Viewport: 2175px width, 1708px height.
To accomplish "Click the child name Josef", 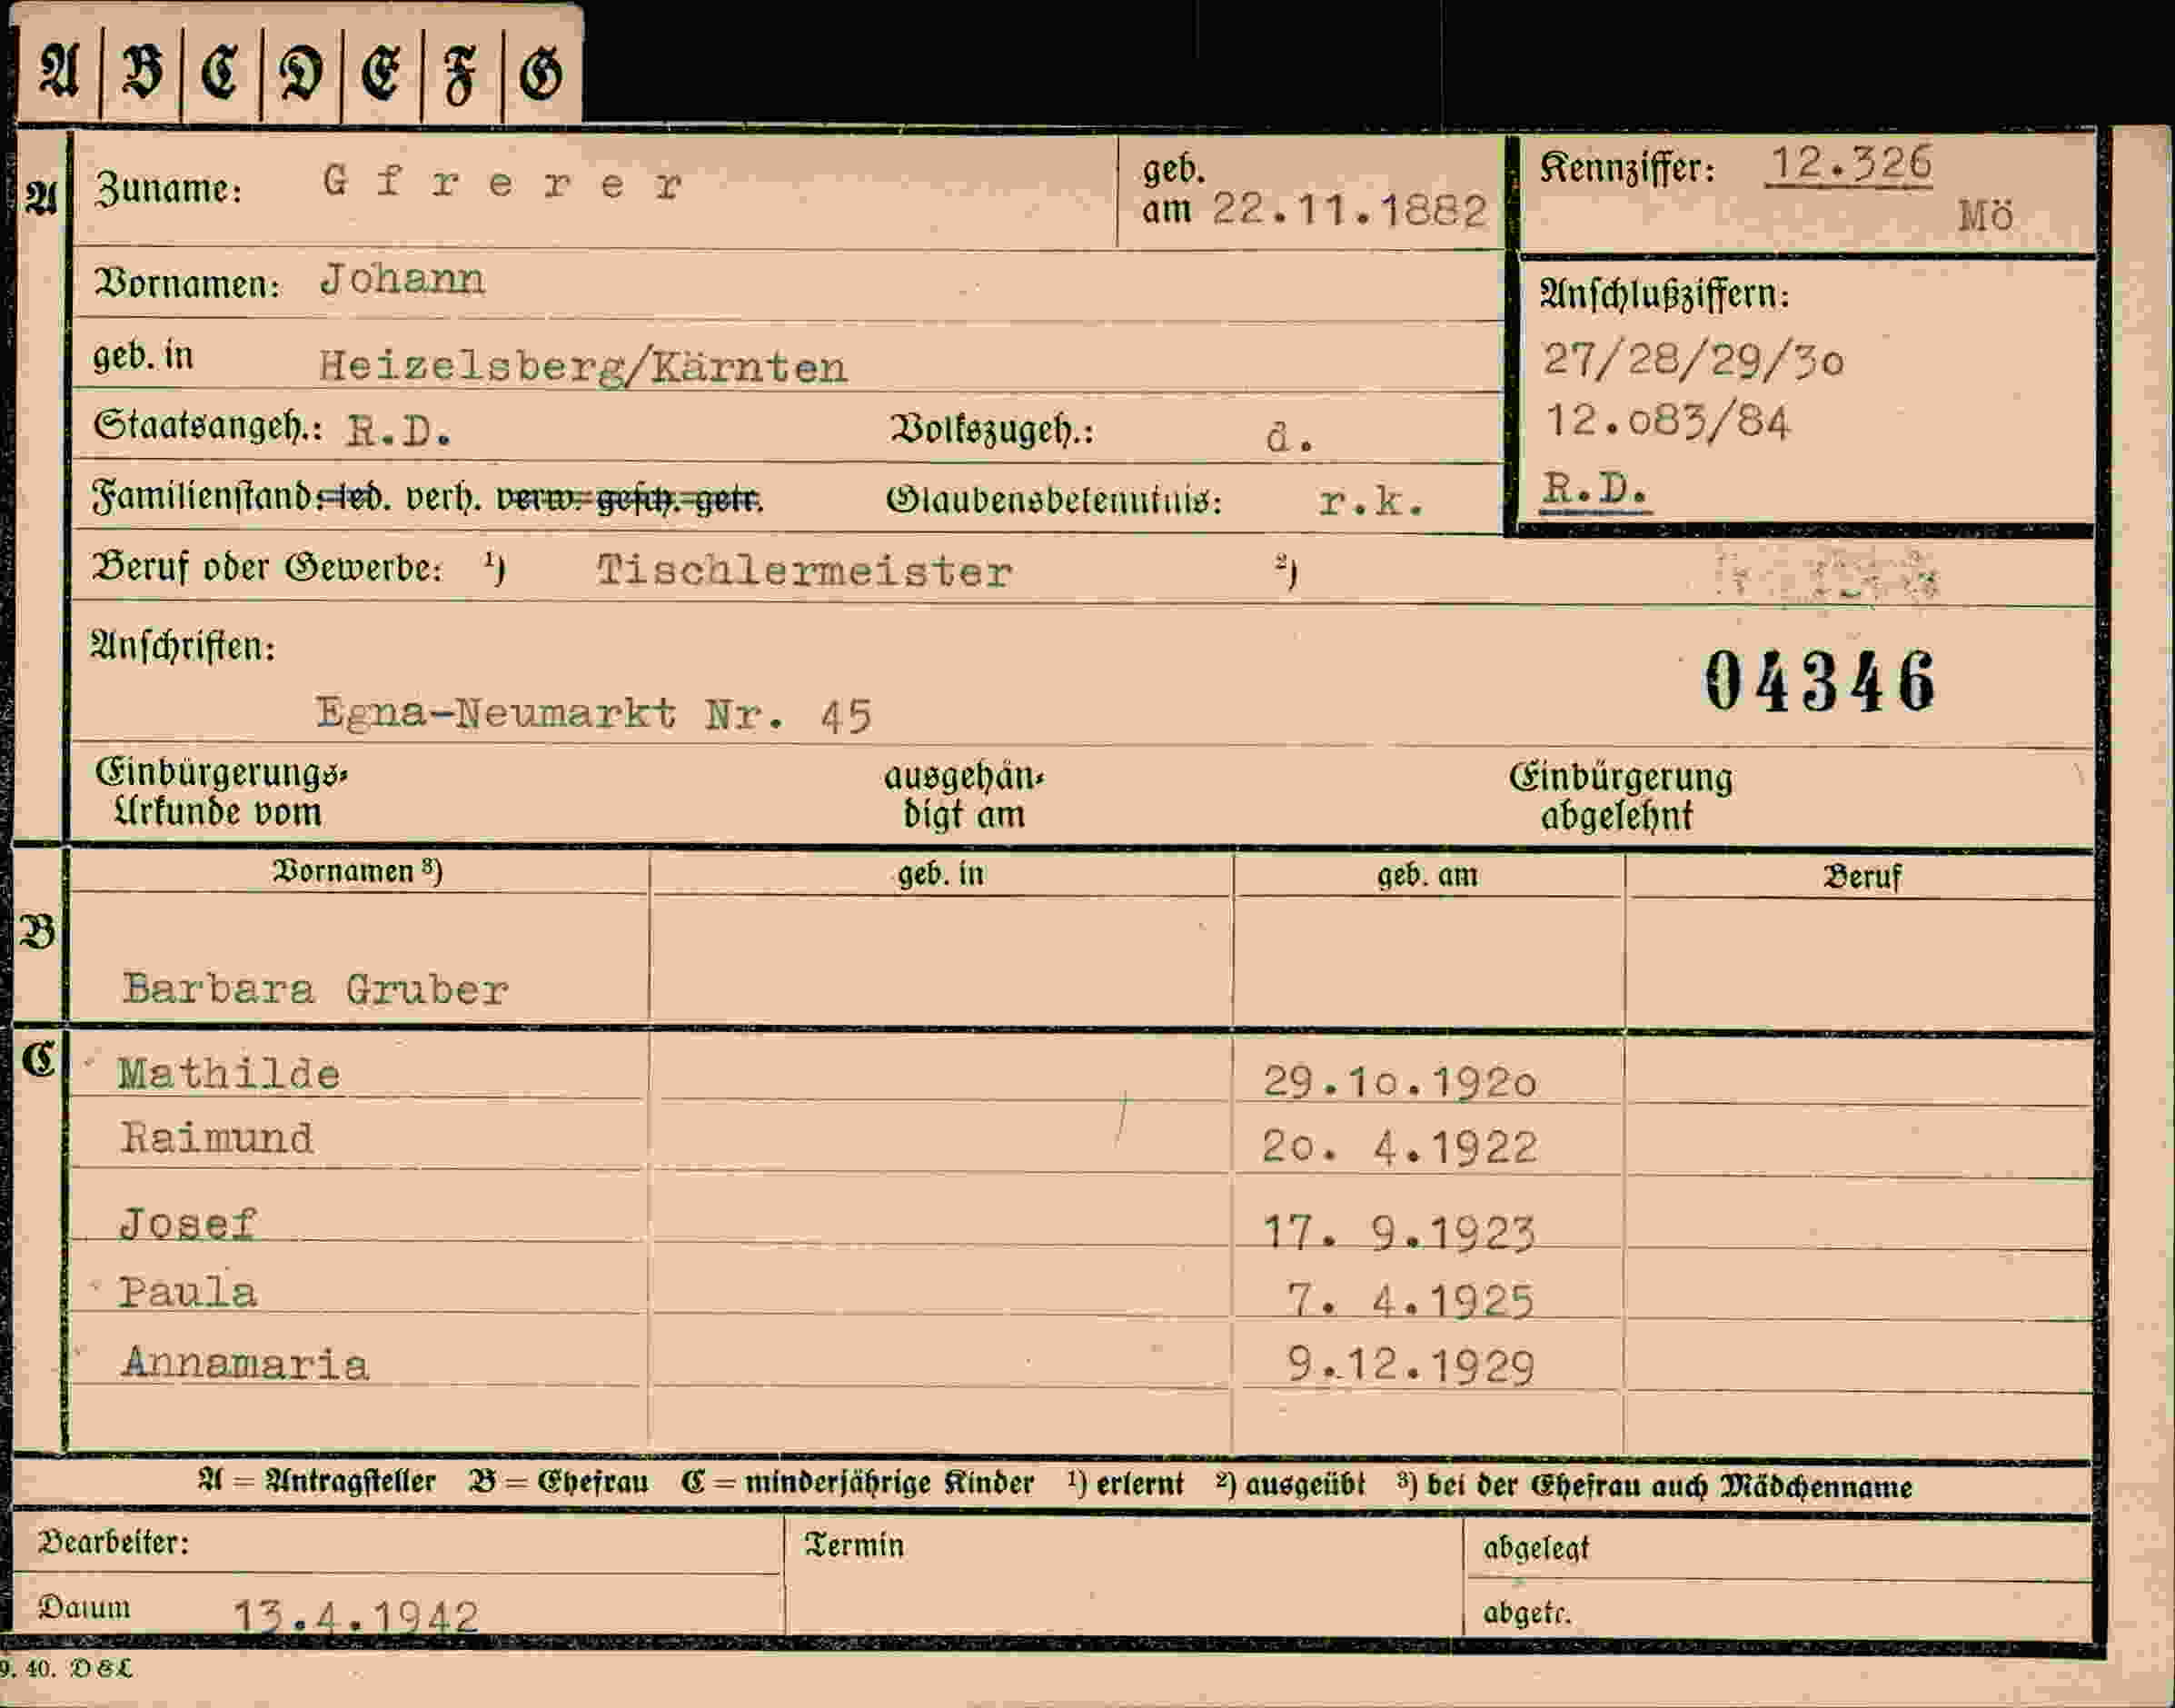I will click(x=188, y=1223).
